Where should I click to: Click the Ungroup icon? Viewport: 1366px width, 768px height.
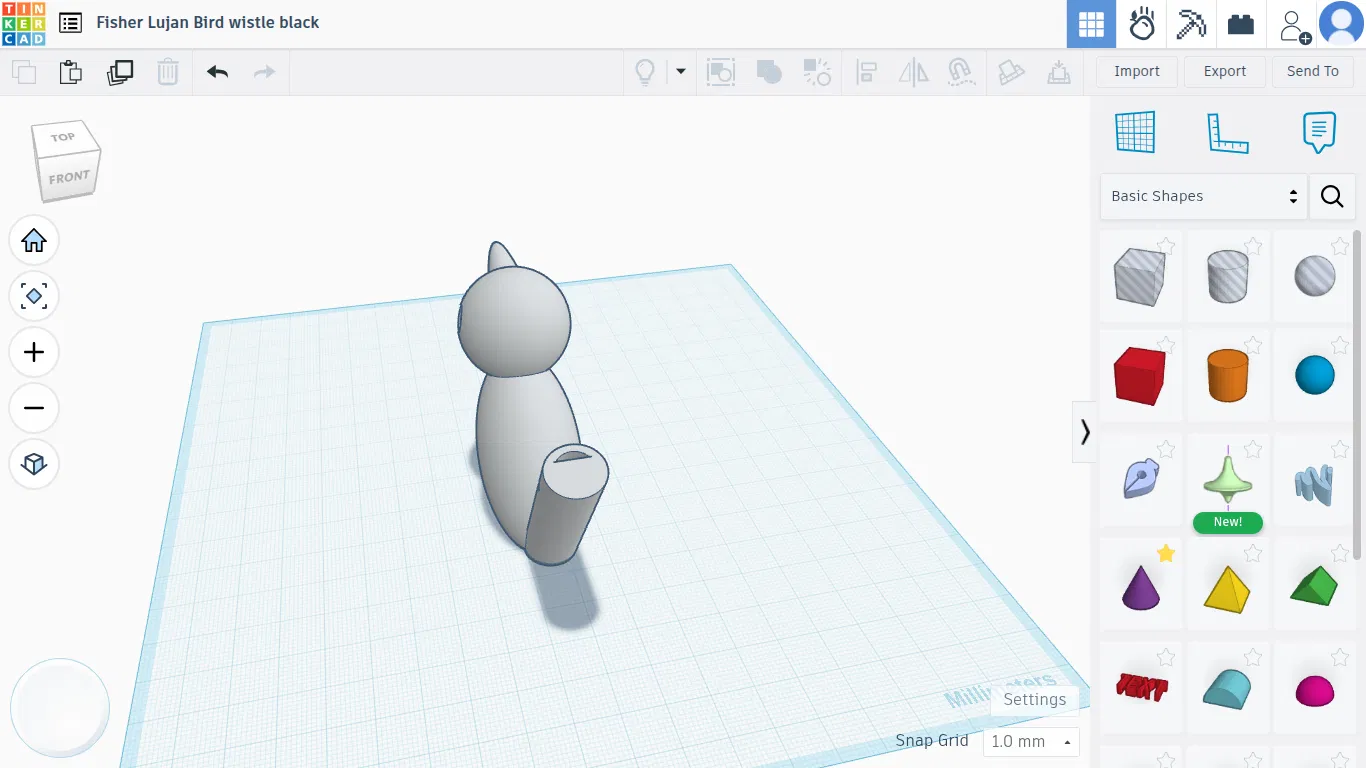(817, 72)
